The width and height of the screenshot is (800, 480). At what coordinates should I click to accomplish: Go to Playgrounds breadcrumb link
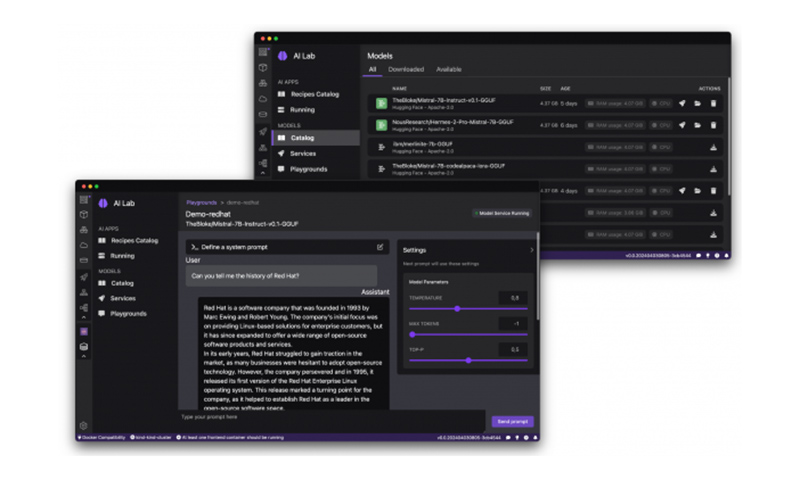point(202,203)
